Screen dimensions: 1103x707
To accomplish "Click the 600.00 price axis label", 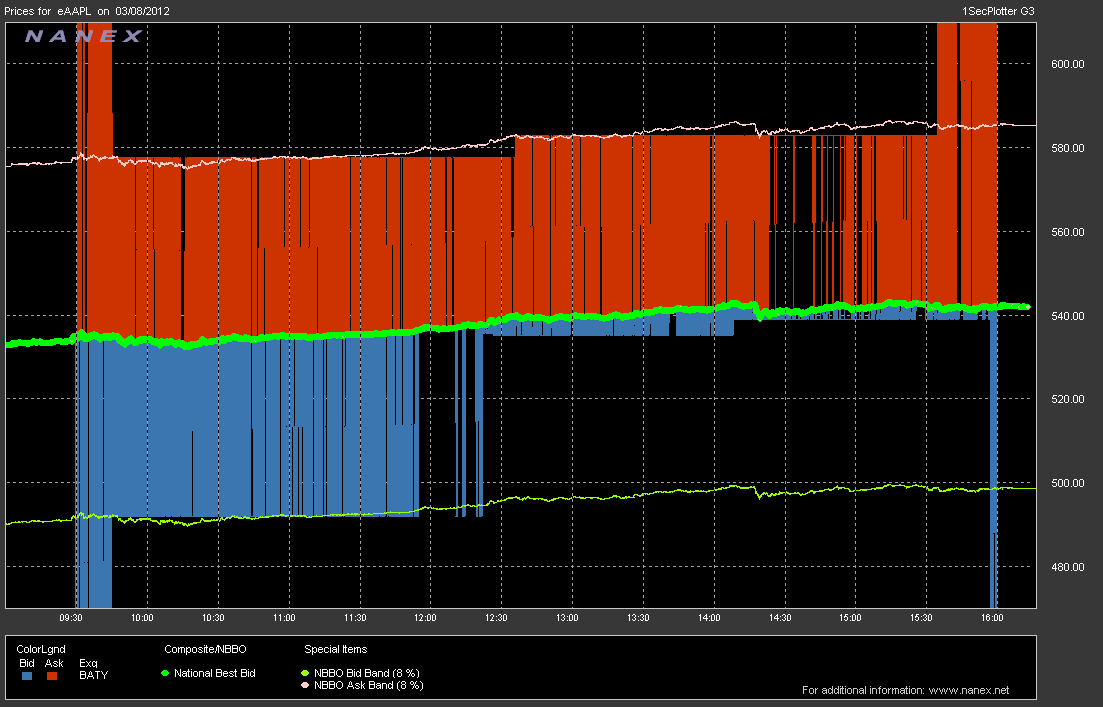I will click(x=1067, y=64).
